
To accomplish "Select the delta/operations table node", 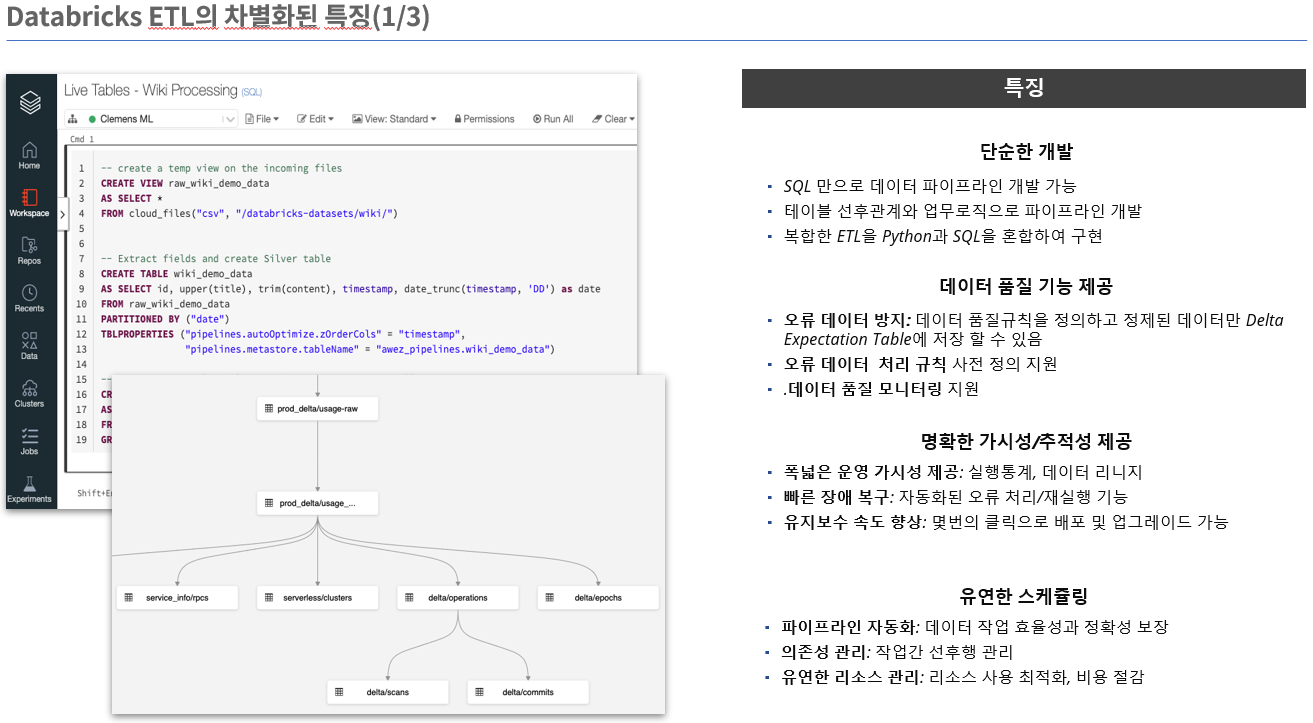I will pos(458,598).
